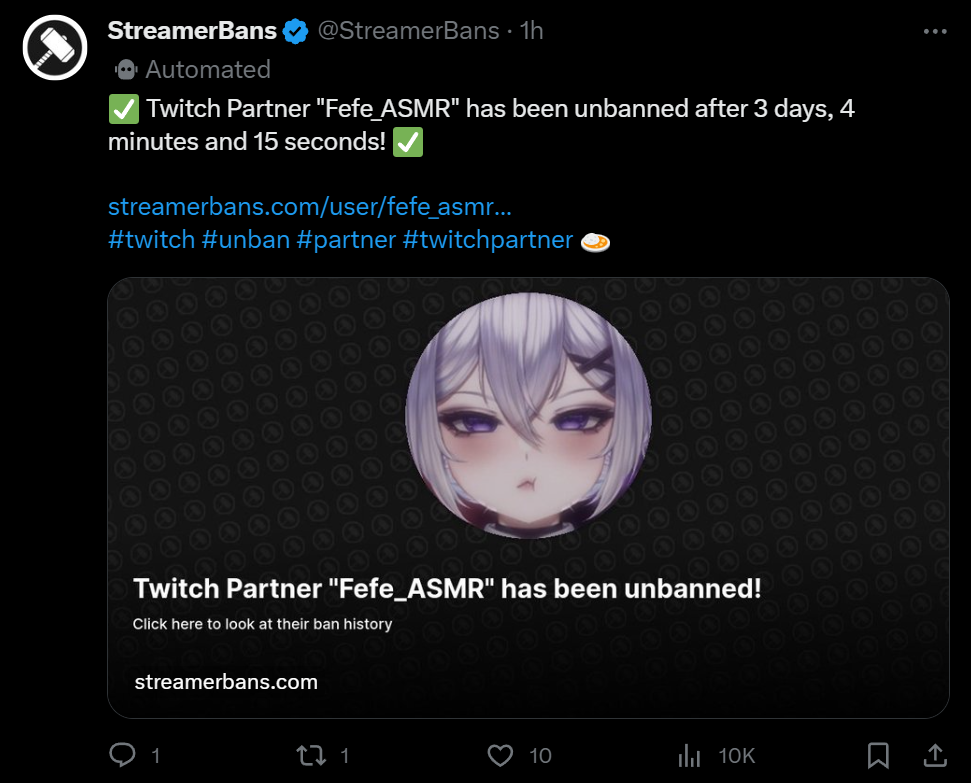Click the StreamerBans display name
This screenshot has height=783, width=971.
pyautogui.click(x=191, y=31)
